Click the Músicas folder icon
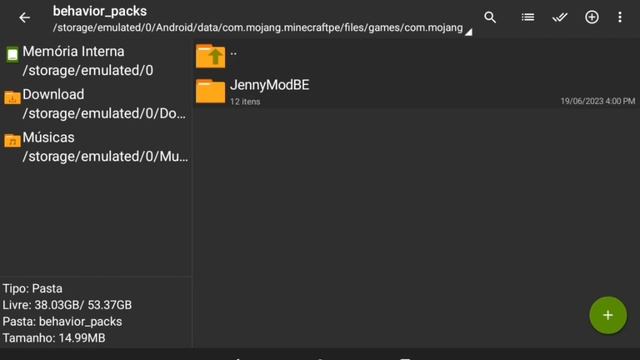 click(x=12, y=140)
